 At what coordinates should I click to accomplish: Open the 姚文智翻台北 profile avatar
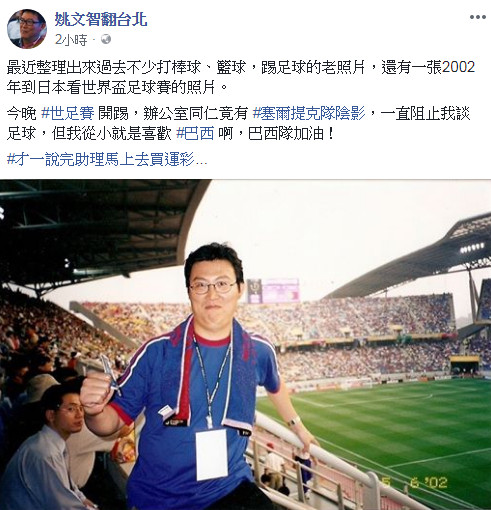tap(27, 29)
